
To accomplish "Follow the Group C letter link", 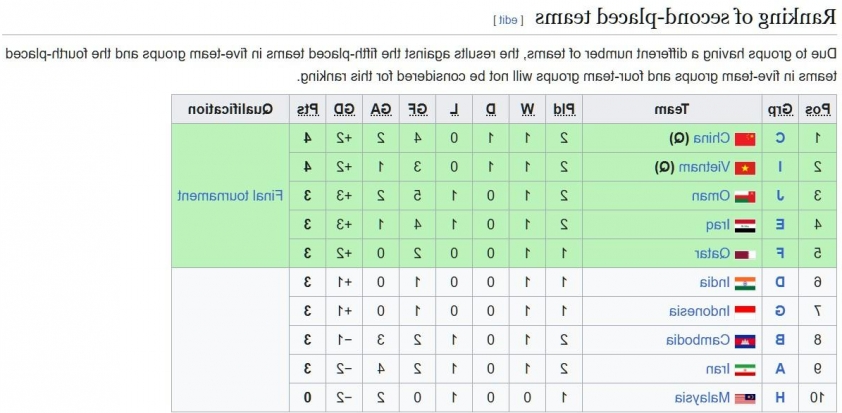I will pos(780,139).
